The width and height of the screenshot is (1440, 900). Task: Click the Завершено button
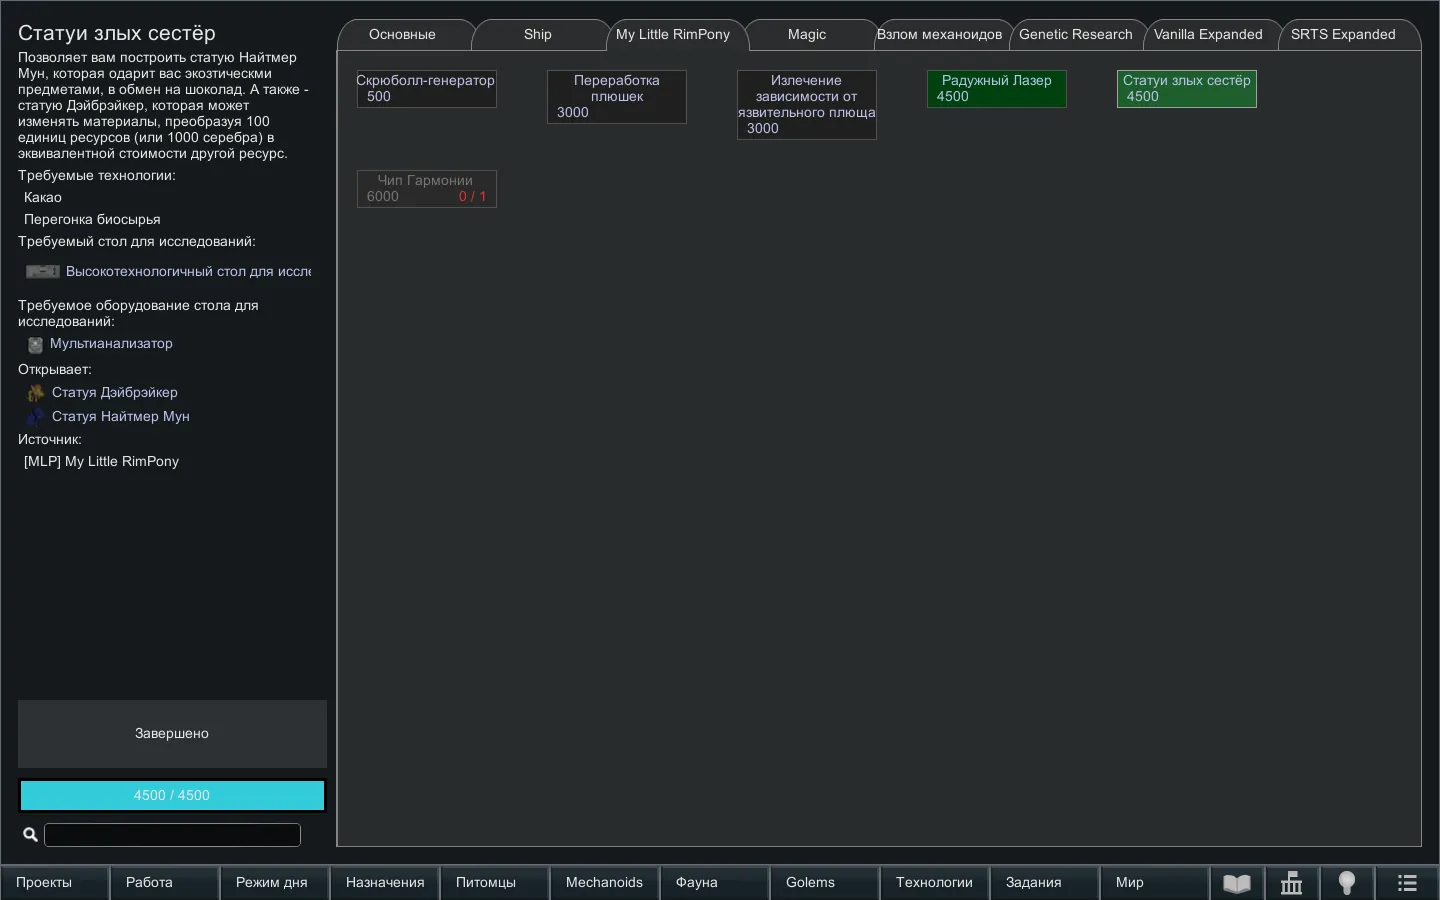172,734
